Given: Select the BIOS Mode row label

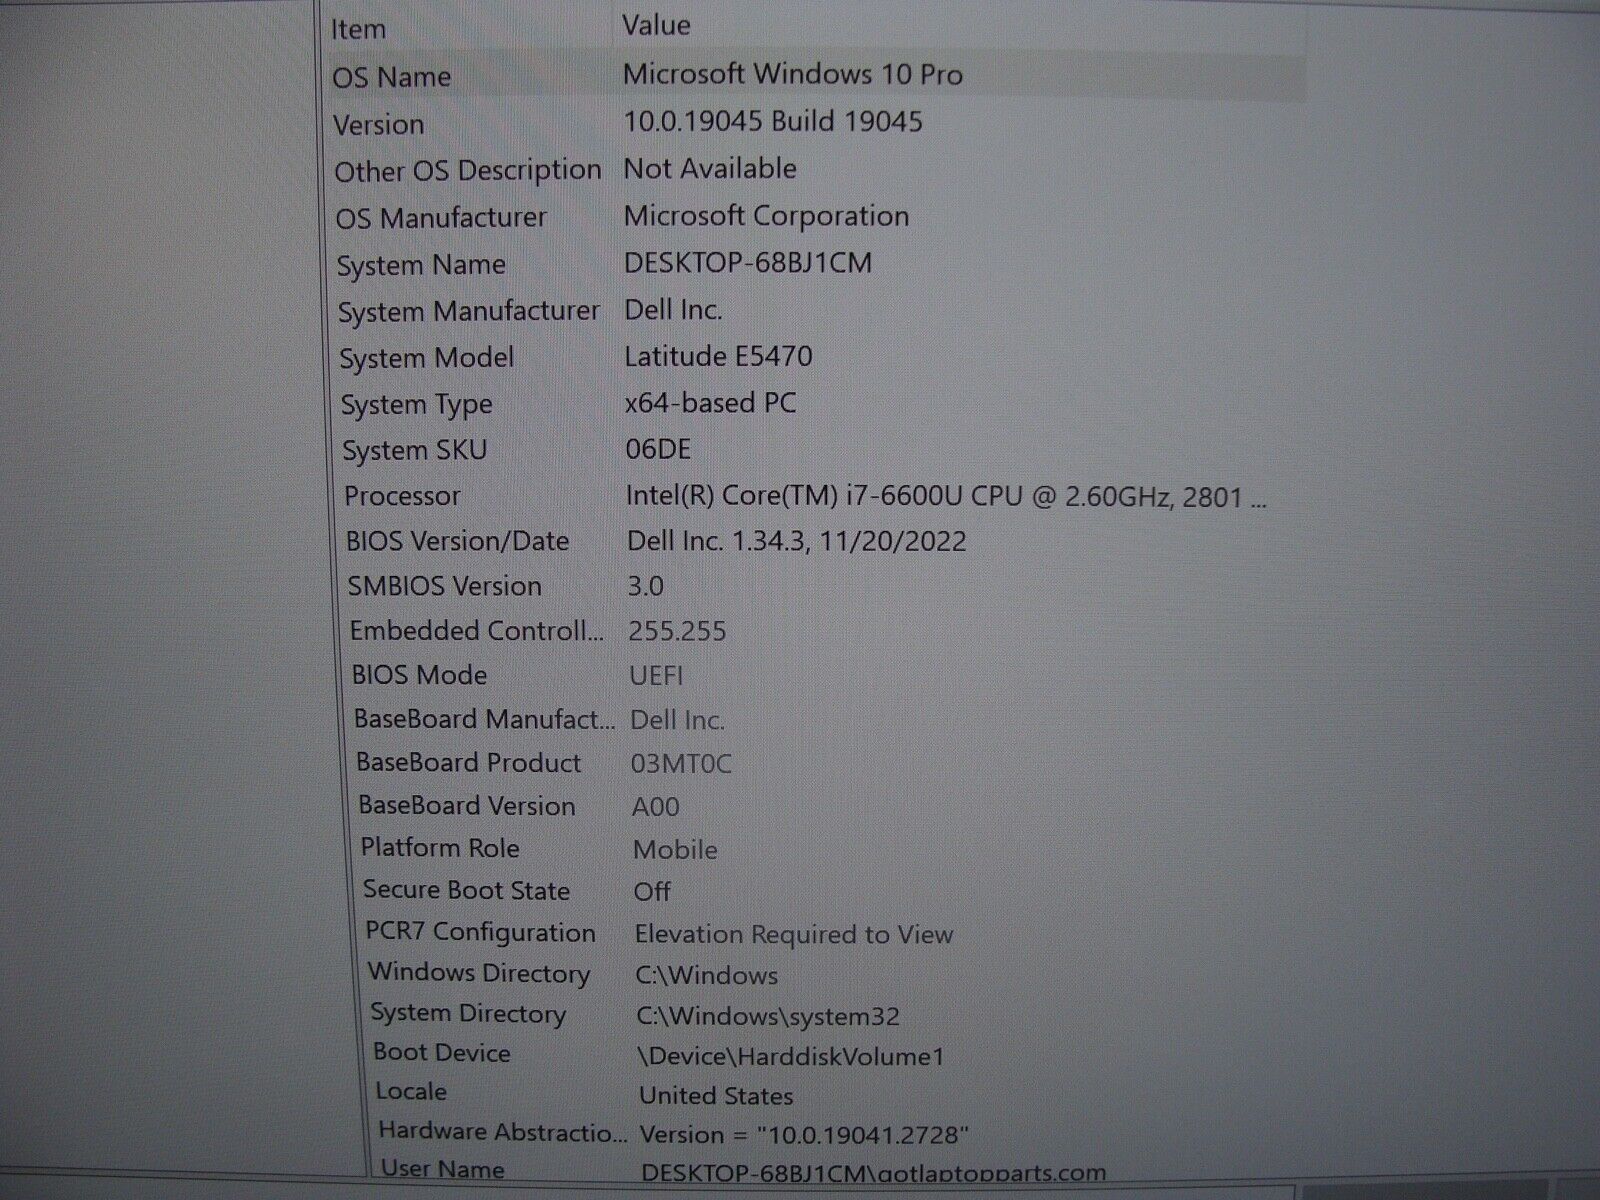Looking at the screenshot, I should pos(419,675).
